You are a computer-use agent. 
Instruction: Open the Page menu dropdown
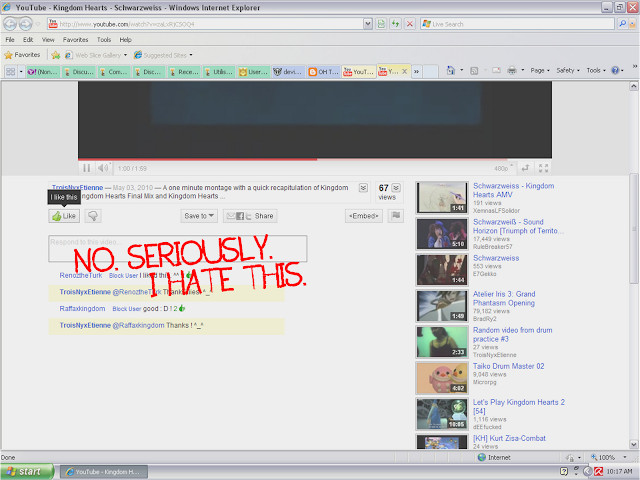tap(540, 70)
